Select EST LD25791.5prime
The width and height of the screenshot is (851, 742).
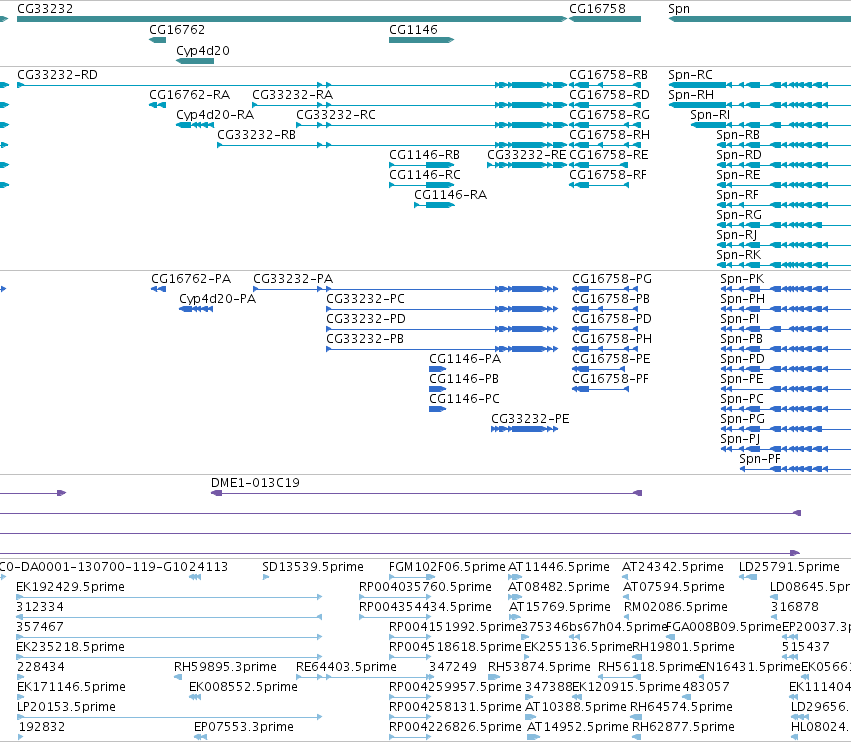point(789,567)
